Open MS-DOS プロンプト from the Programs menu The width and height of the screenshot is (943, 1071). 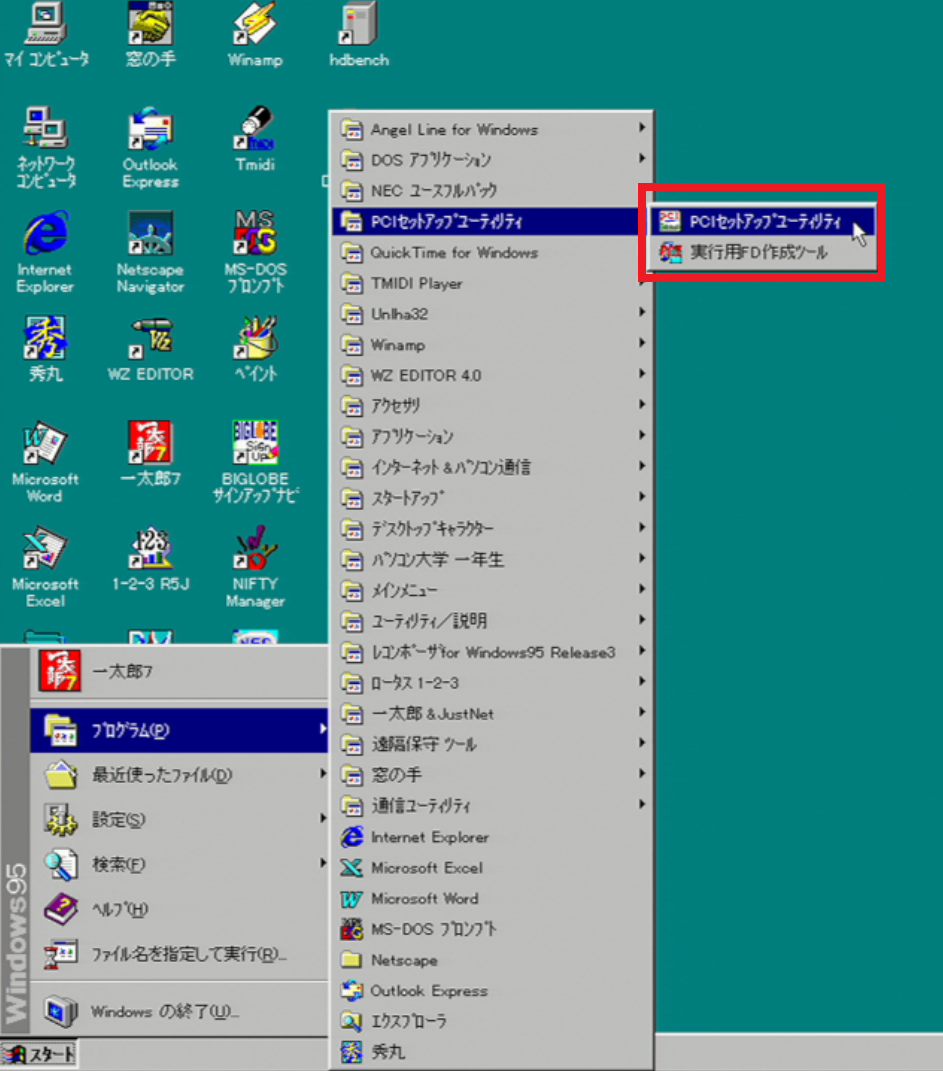pyautogui.click(x=492, y=929)
